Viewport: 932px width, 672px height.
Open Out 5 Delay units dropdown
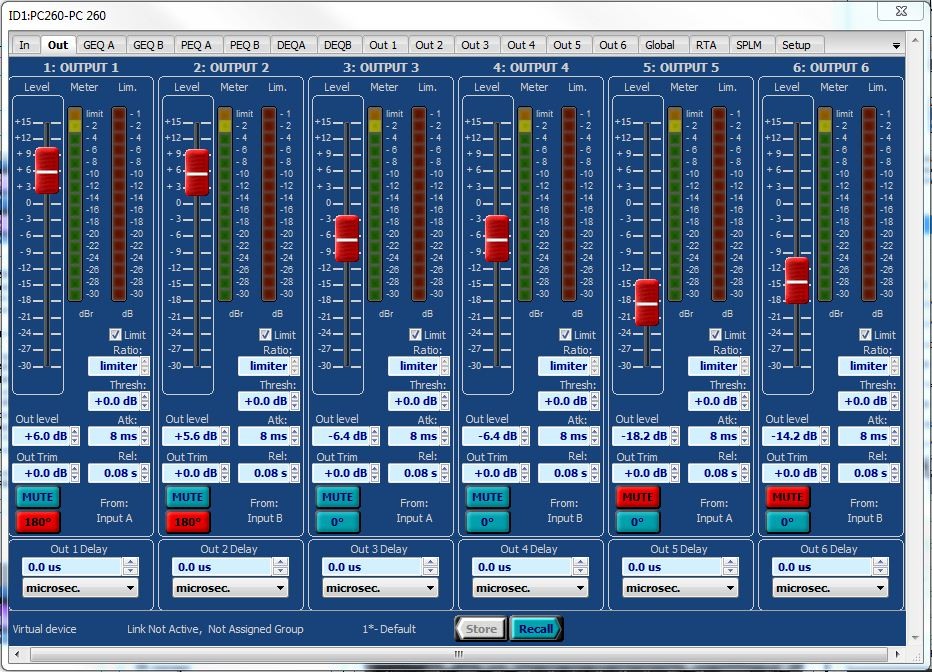tap(680, 588)
